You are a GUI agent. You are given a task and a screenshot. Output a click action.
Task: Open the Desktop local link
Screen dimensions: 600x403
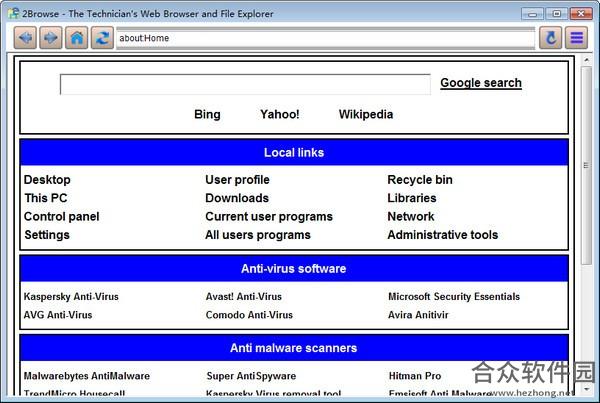pyautogui.click(x=47, y=179)
